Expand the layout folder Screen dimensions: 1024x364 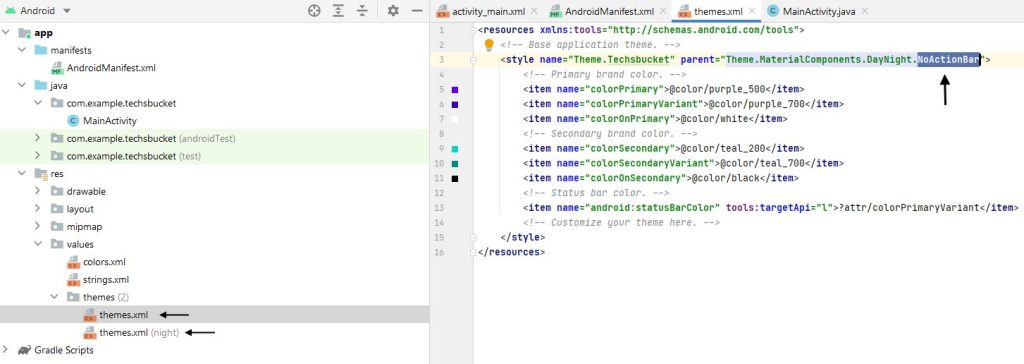[x=38, y=209]
